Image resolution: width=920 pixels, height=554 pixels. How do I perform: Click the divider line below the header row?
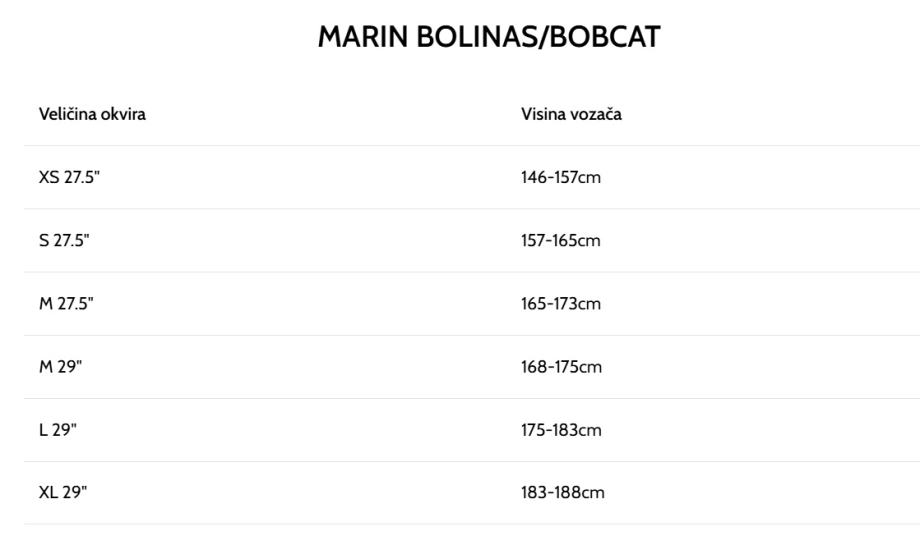[x=472, y=146]
